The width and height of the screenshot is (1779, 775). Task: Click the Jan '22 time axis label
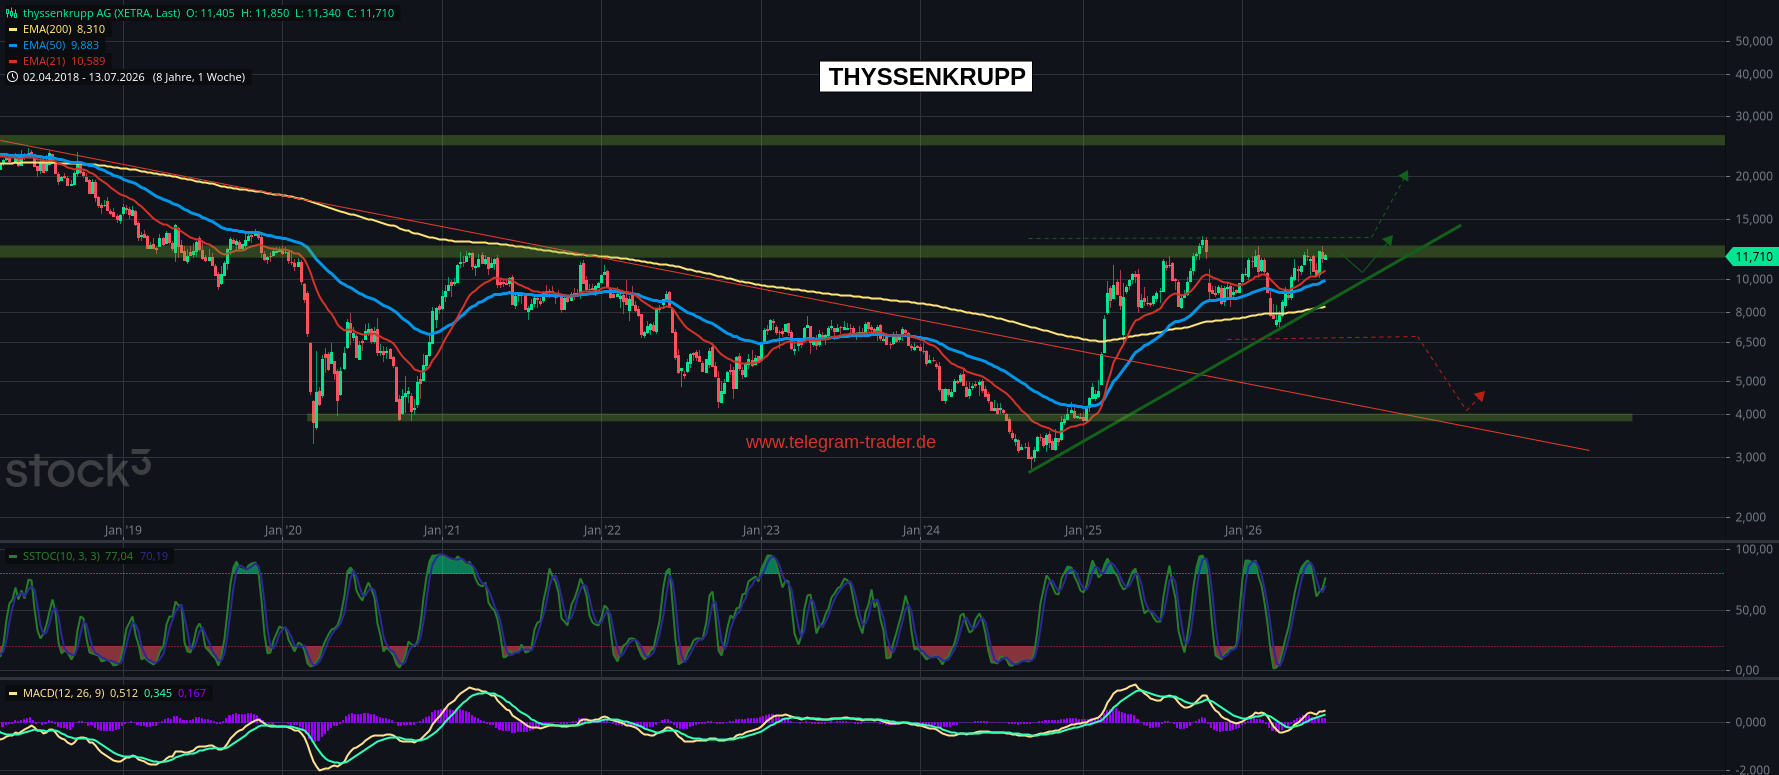[x=602, y=530]
